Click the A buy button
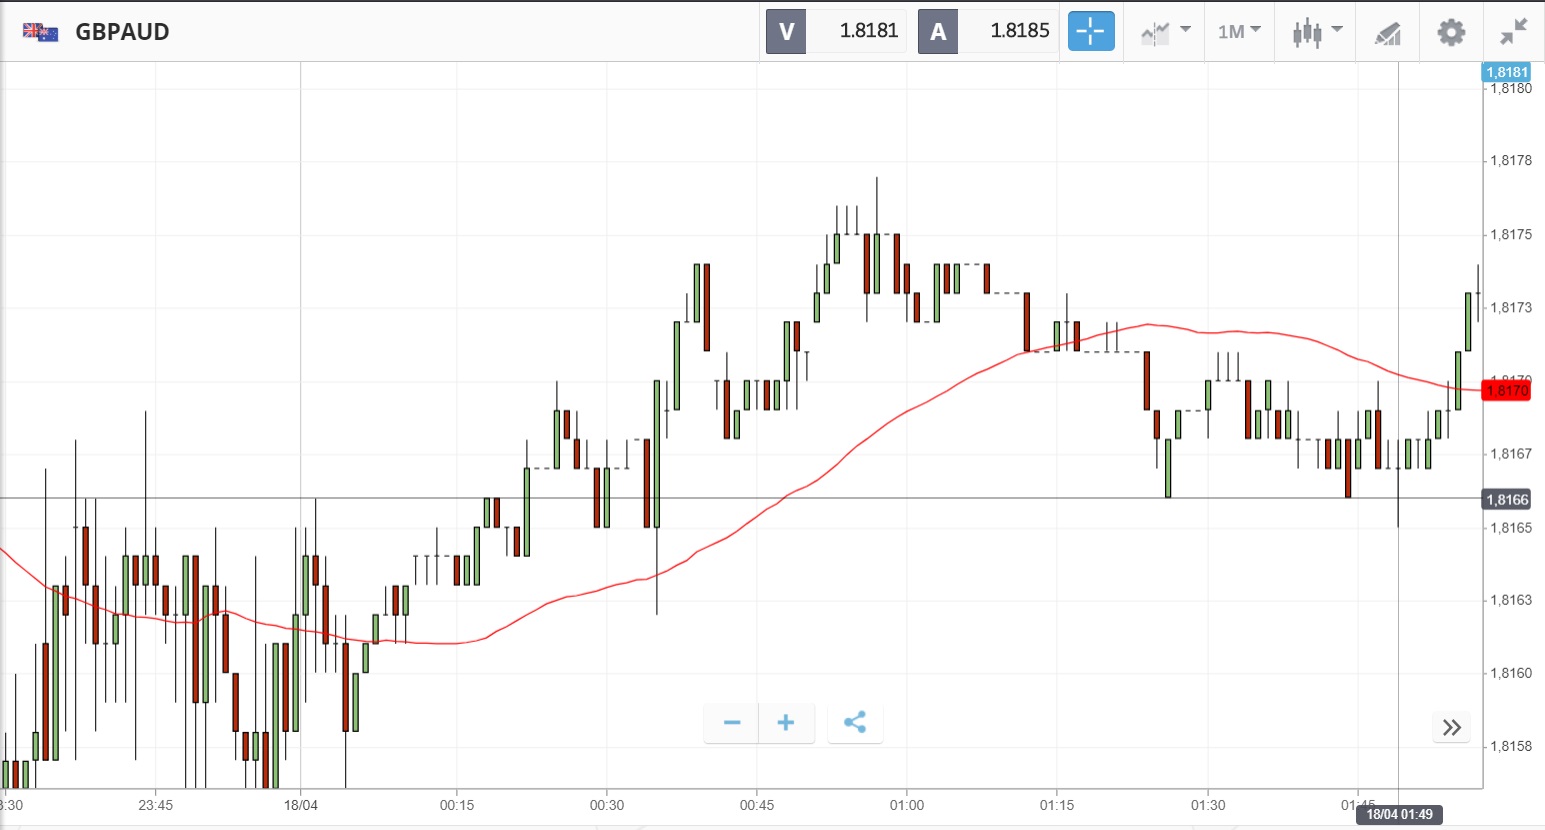This screenshot has height=830, width=1545. tap(938, 32)
